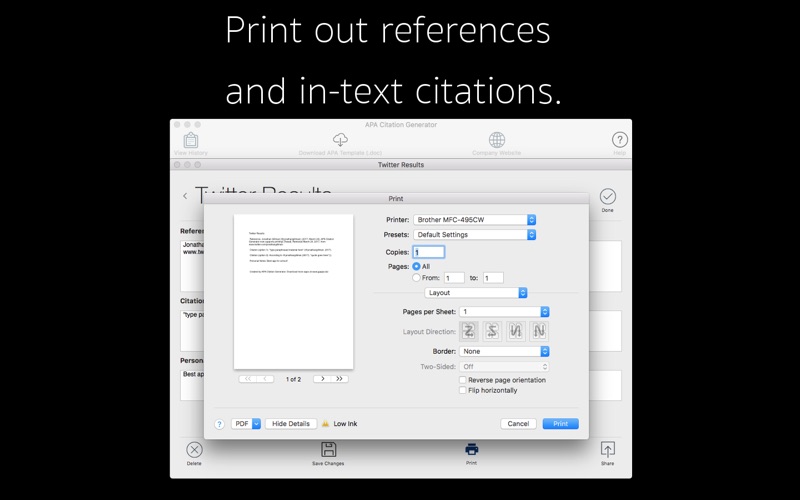
Task: Click Hide Details button
Action: [291, 424]
